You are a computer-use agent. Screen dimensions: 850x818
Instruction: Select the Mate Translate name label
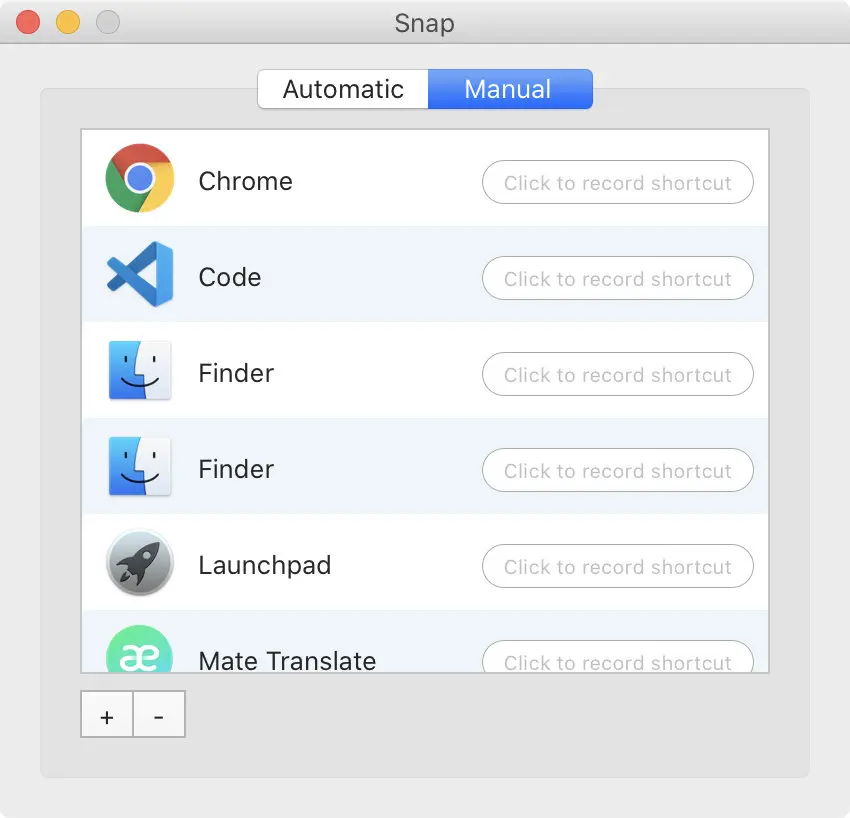[287, 661]
